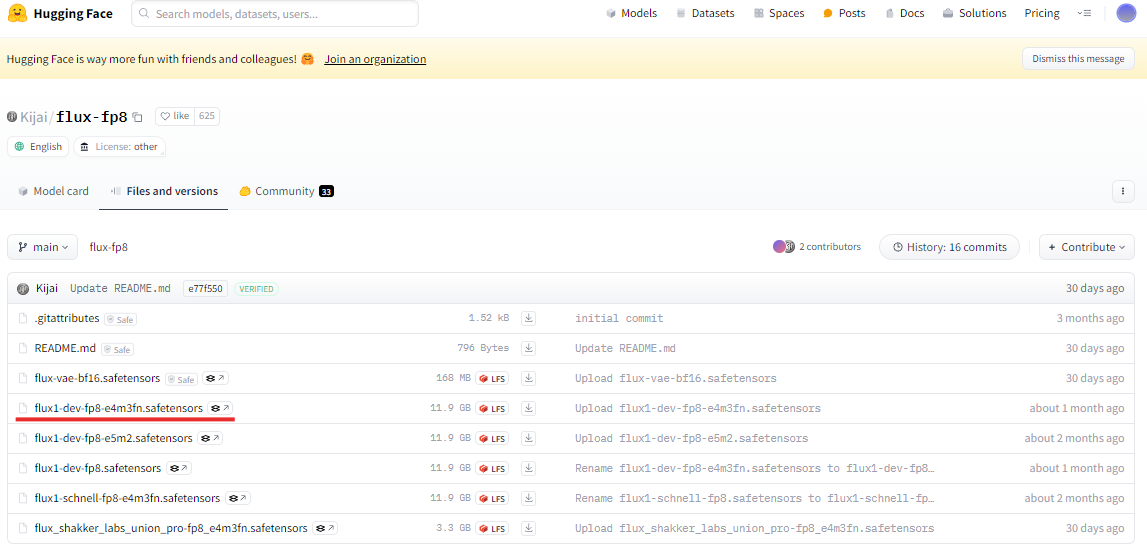1147x545 pixels.
Task: Click the 625 likes count
Action: point(206,116)
